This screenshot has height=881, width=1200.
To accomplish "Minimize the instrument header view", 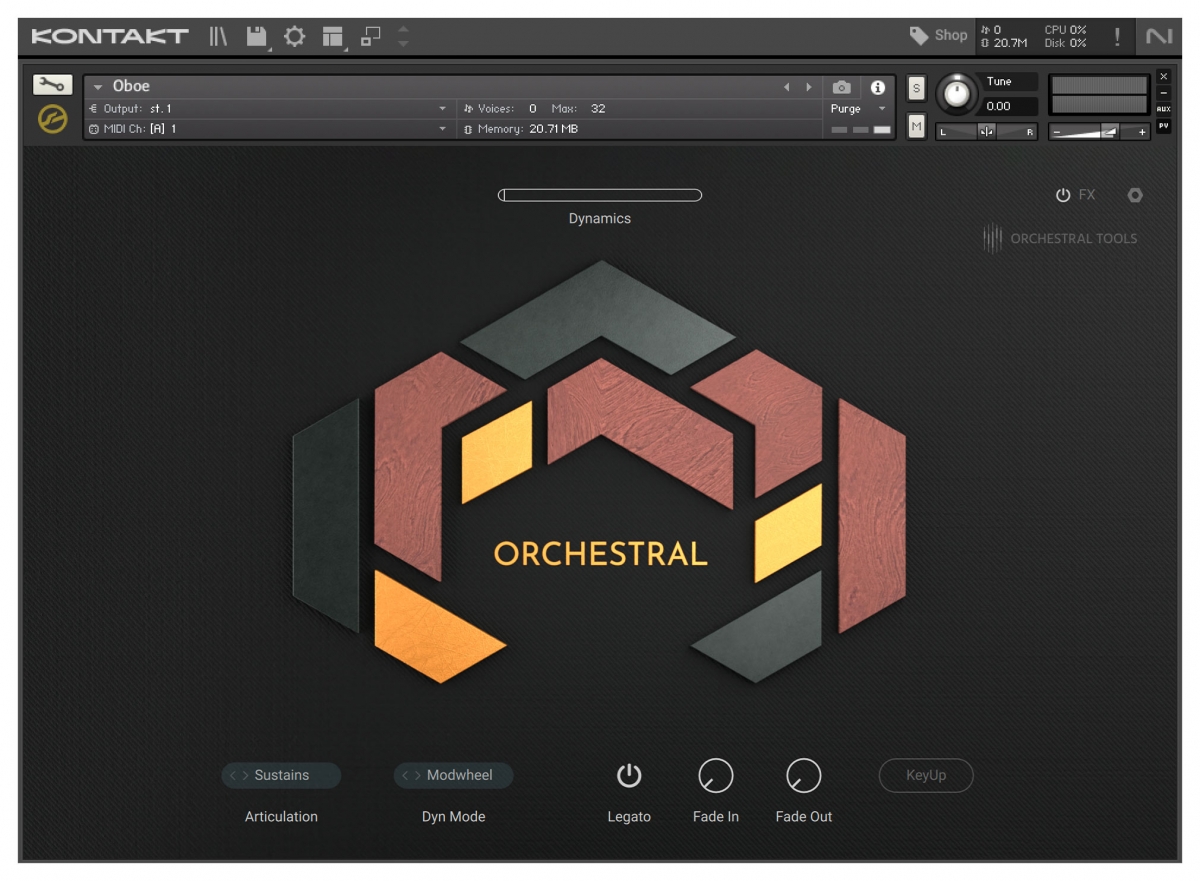I will pyautogui.click(x=1163, y=92).
